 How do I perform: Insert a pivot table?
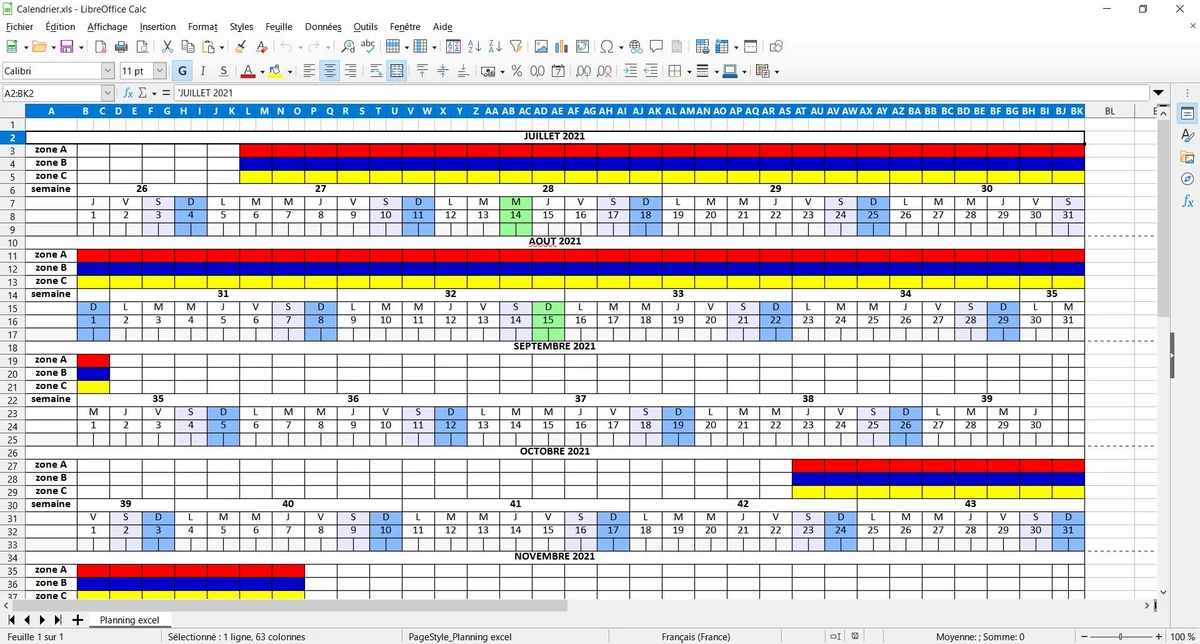tap(581, 46)
